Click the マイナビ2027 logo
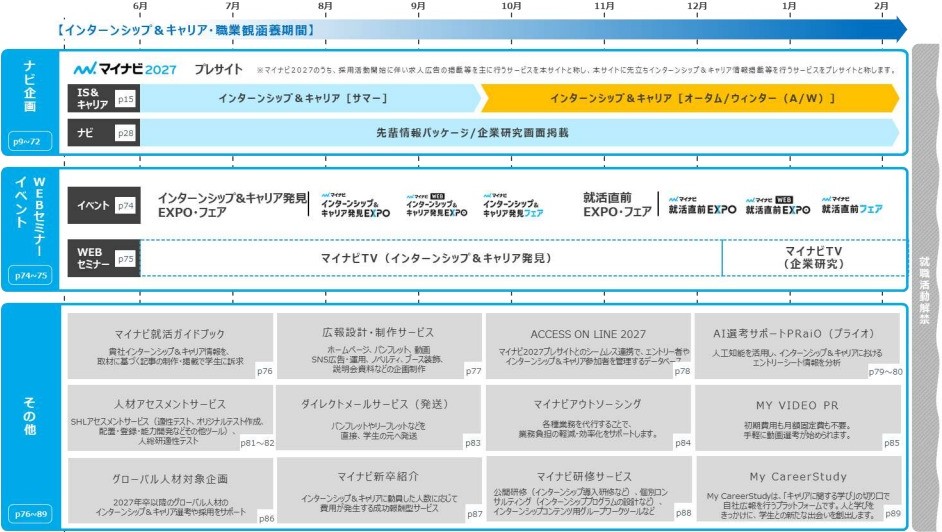 (x=125, y=69)
